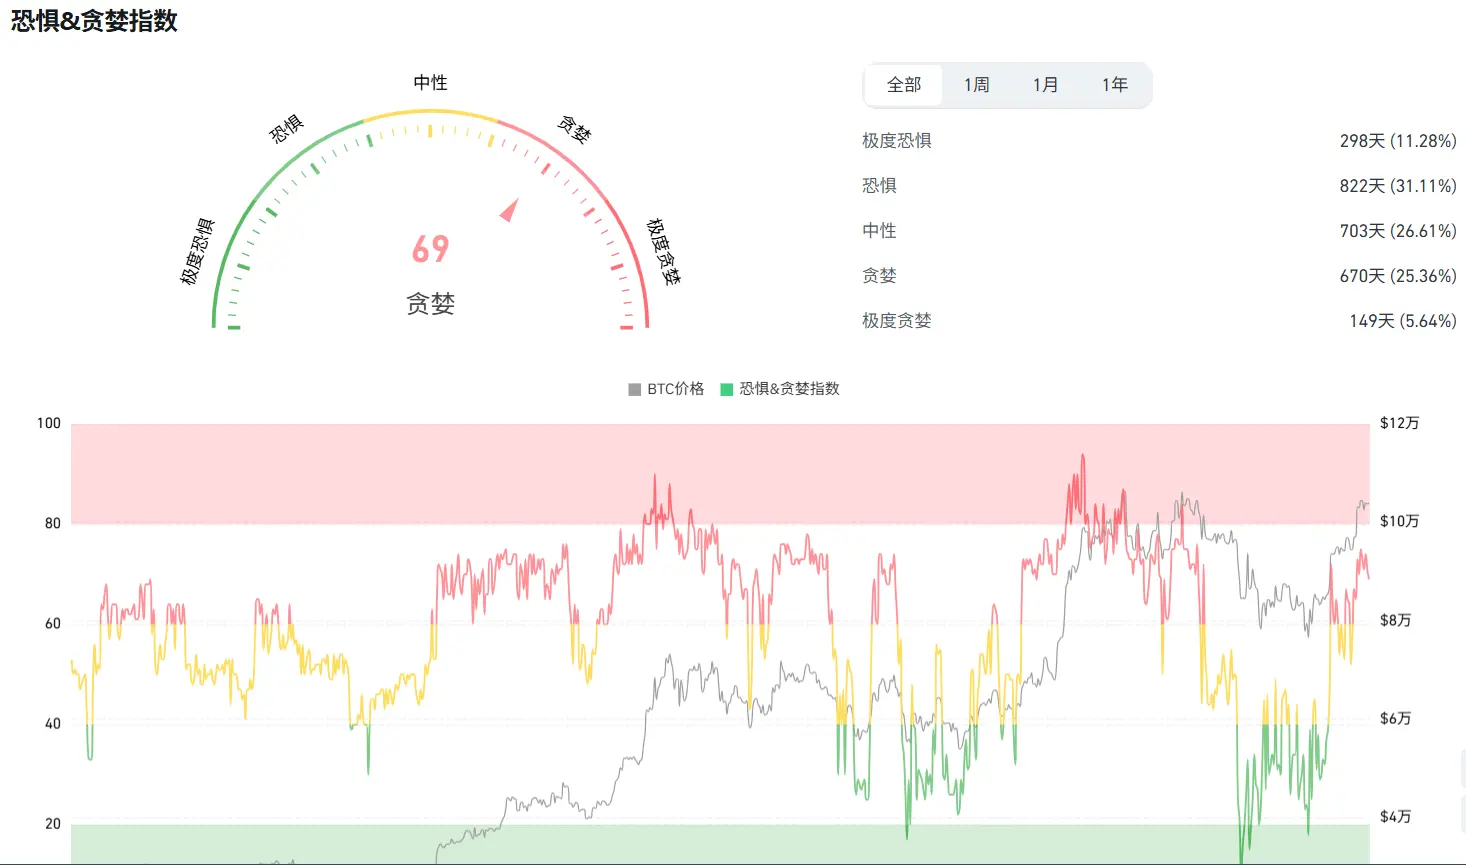The width and height of the screenshot is (1466, 865).
Task: Click the 恐惧&贪婪指数 page heading
Action: tap(94, 21)
